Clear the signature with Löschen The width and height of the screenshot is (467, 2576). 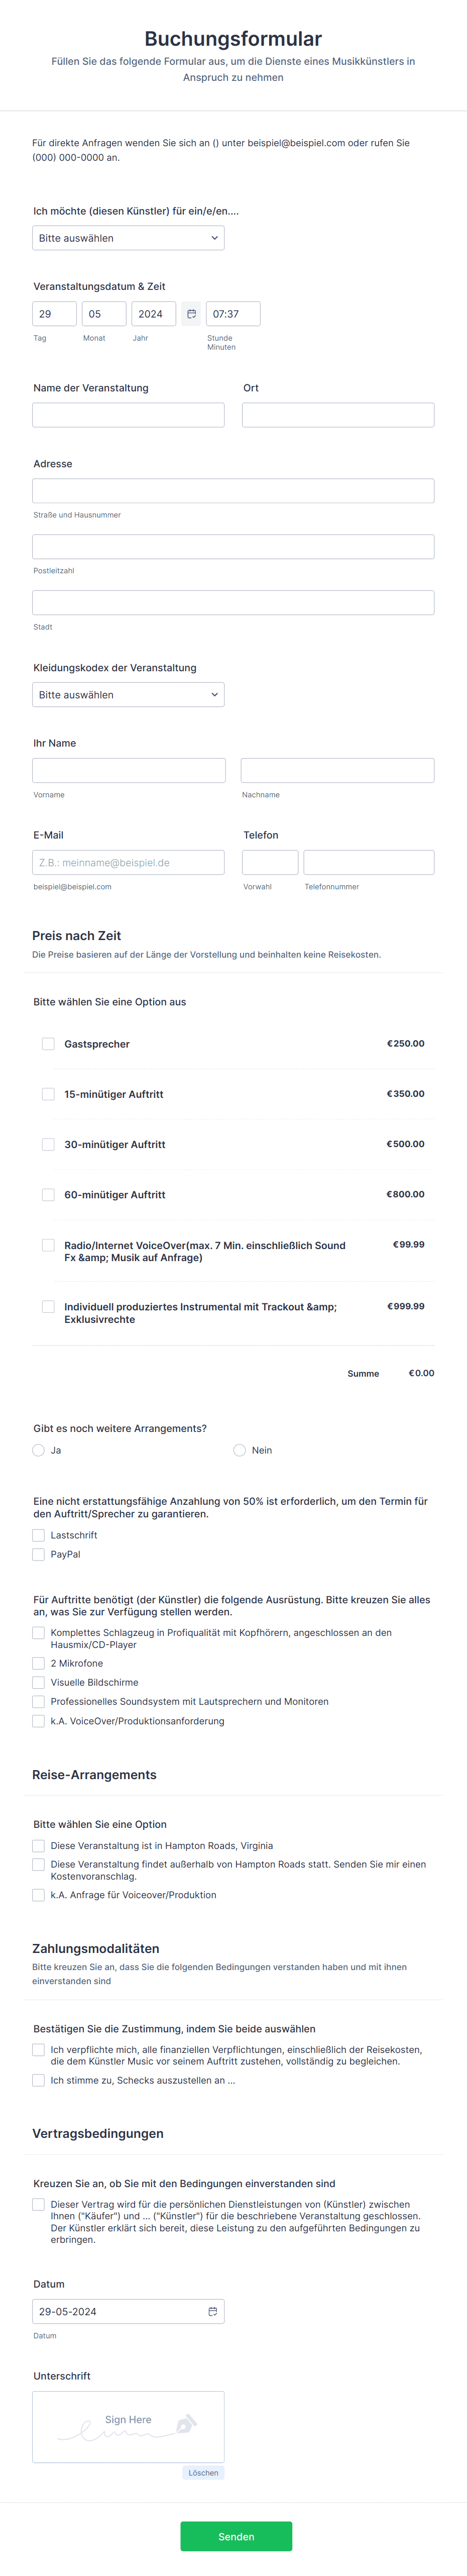[x=203, y=2472]
